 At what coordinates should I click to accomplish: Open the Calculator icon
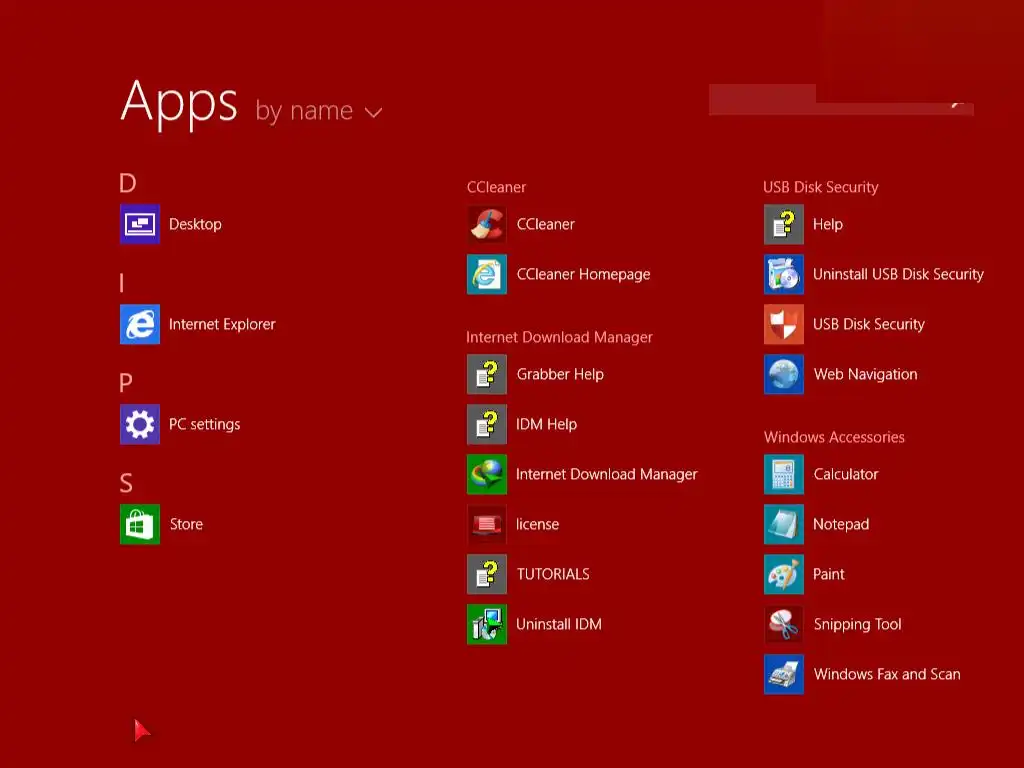784,474
